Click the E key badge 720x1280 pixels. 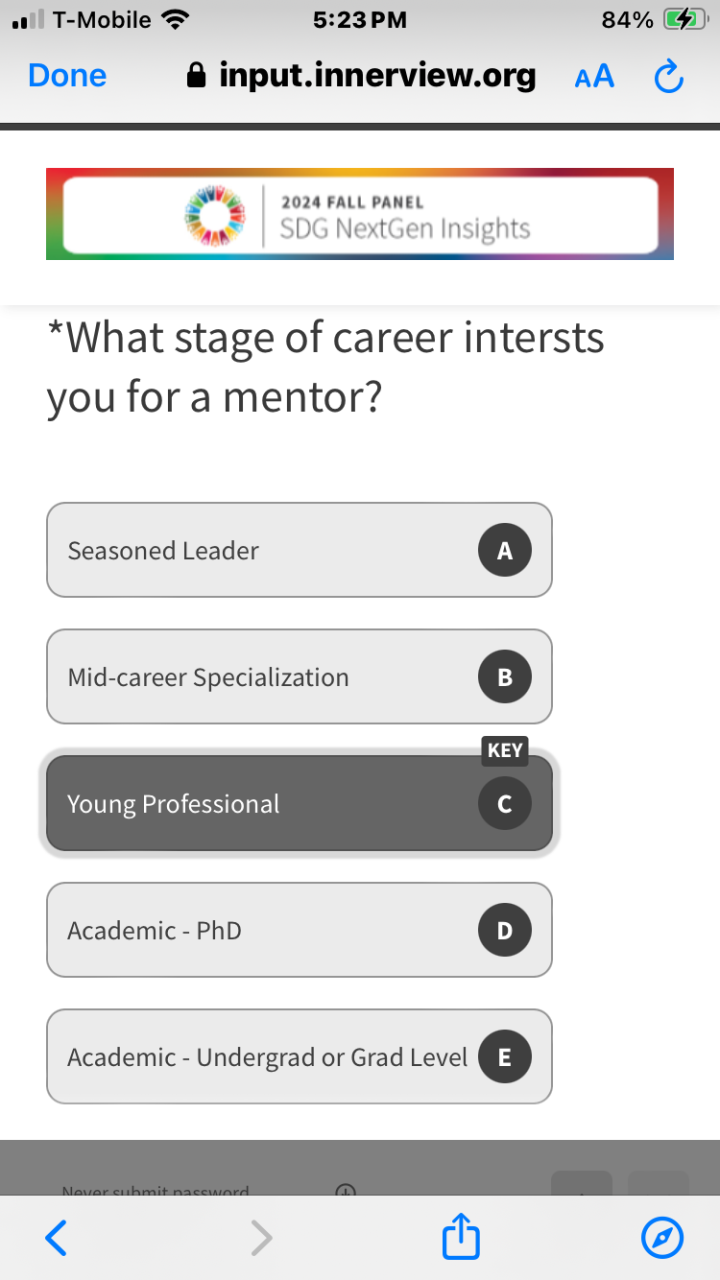pyautogui.click(x=505, y=1057)
